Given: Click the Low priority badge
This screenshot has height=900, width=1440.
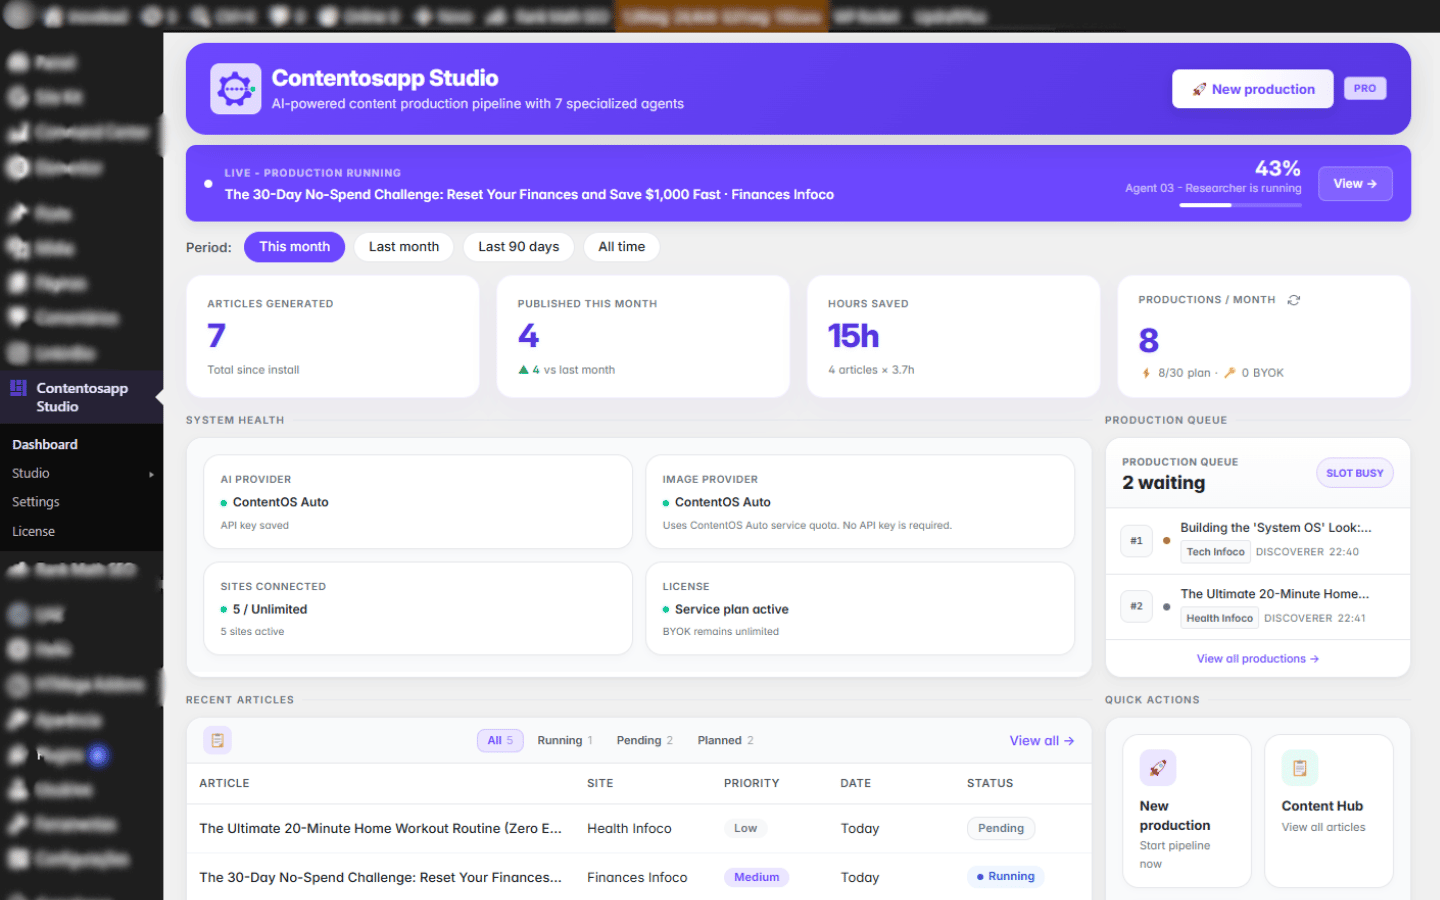Looking at the screenshot, I should (x=745, y=828).
